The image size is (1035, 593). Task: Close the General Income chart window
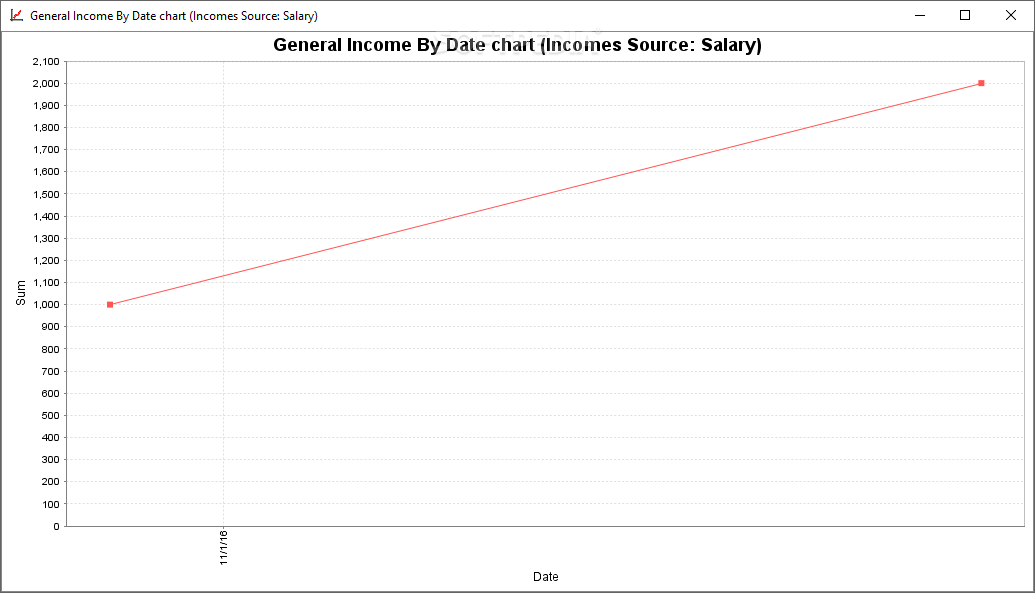click(x=1011, y=15)
